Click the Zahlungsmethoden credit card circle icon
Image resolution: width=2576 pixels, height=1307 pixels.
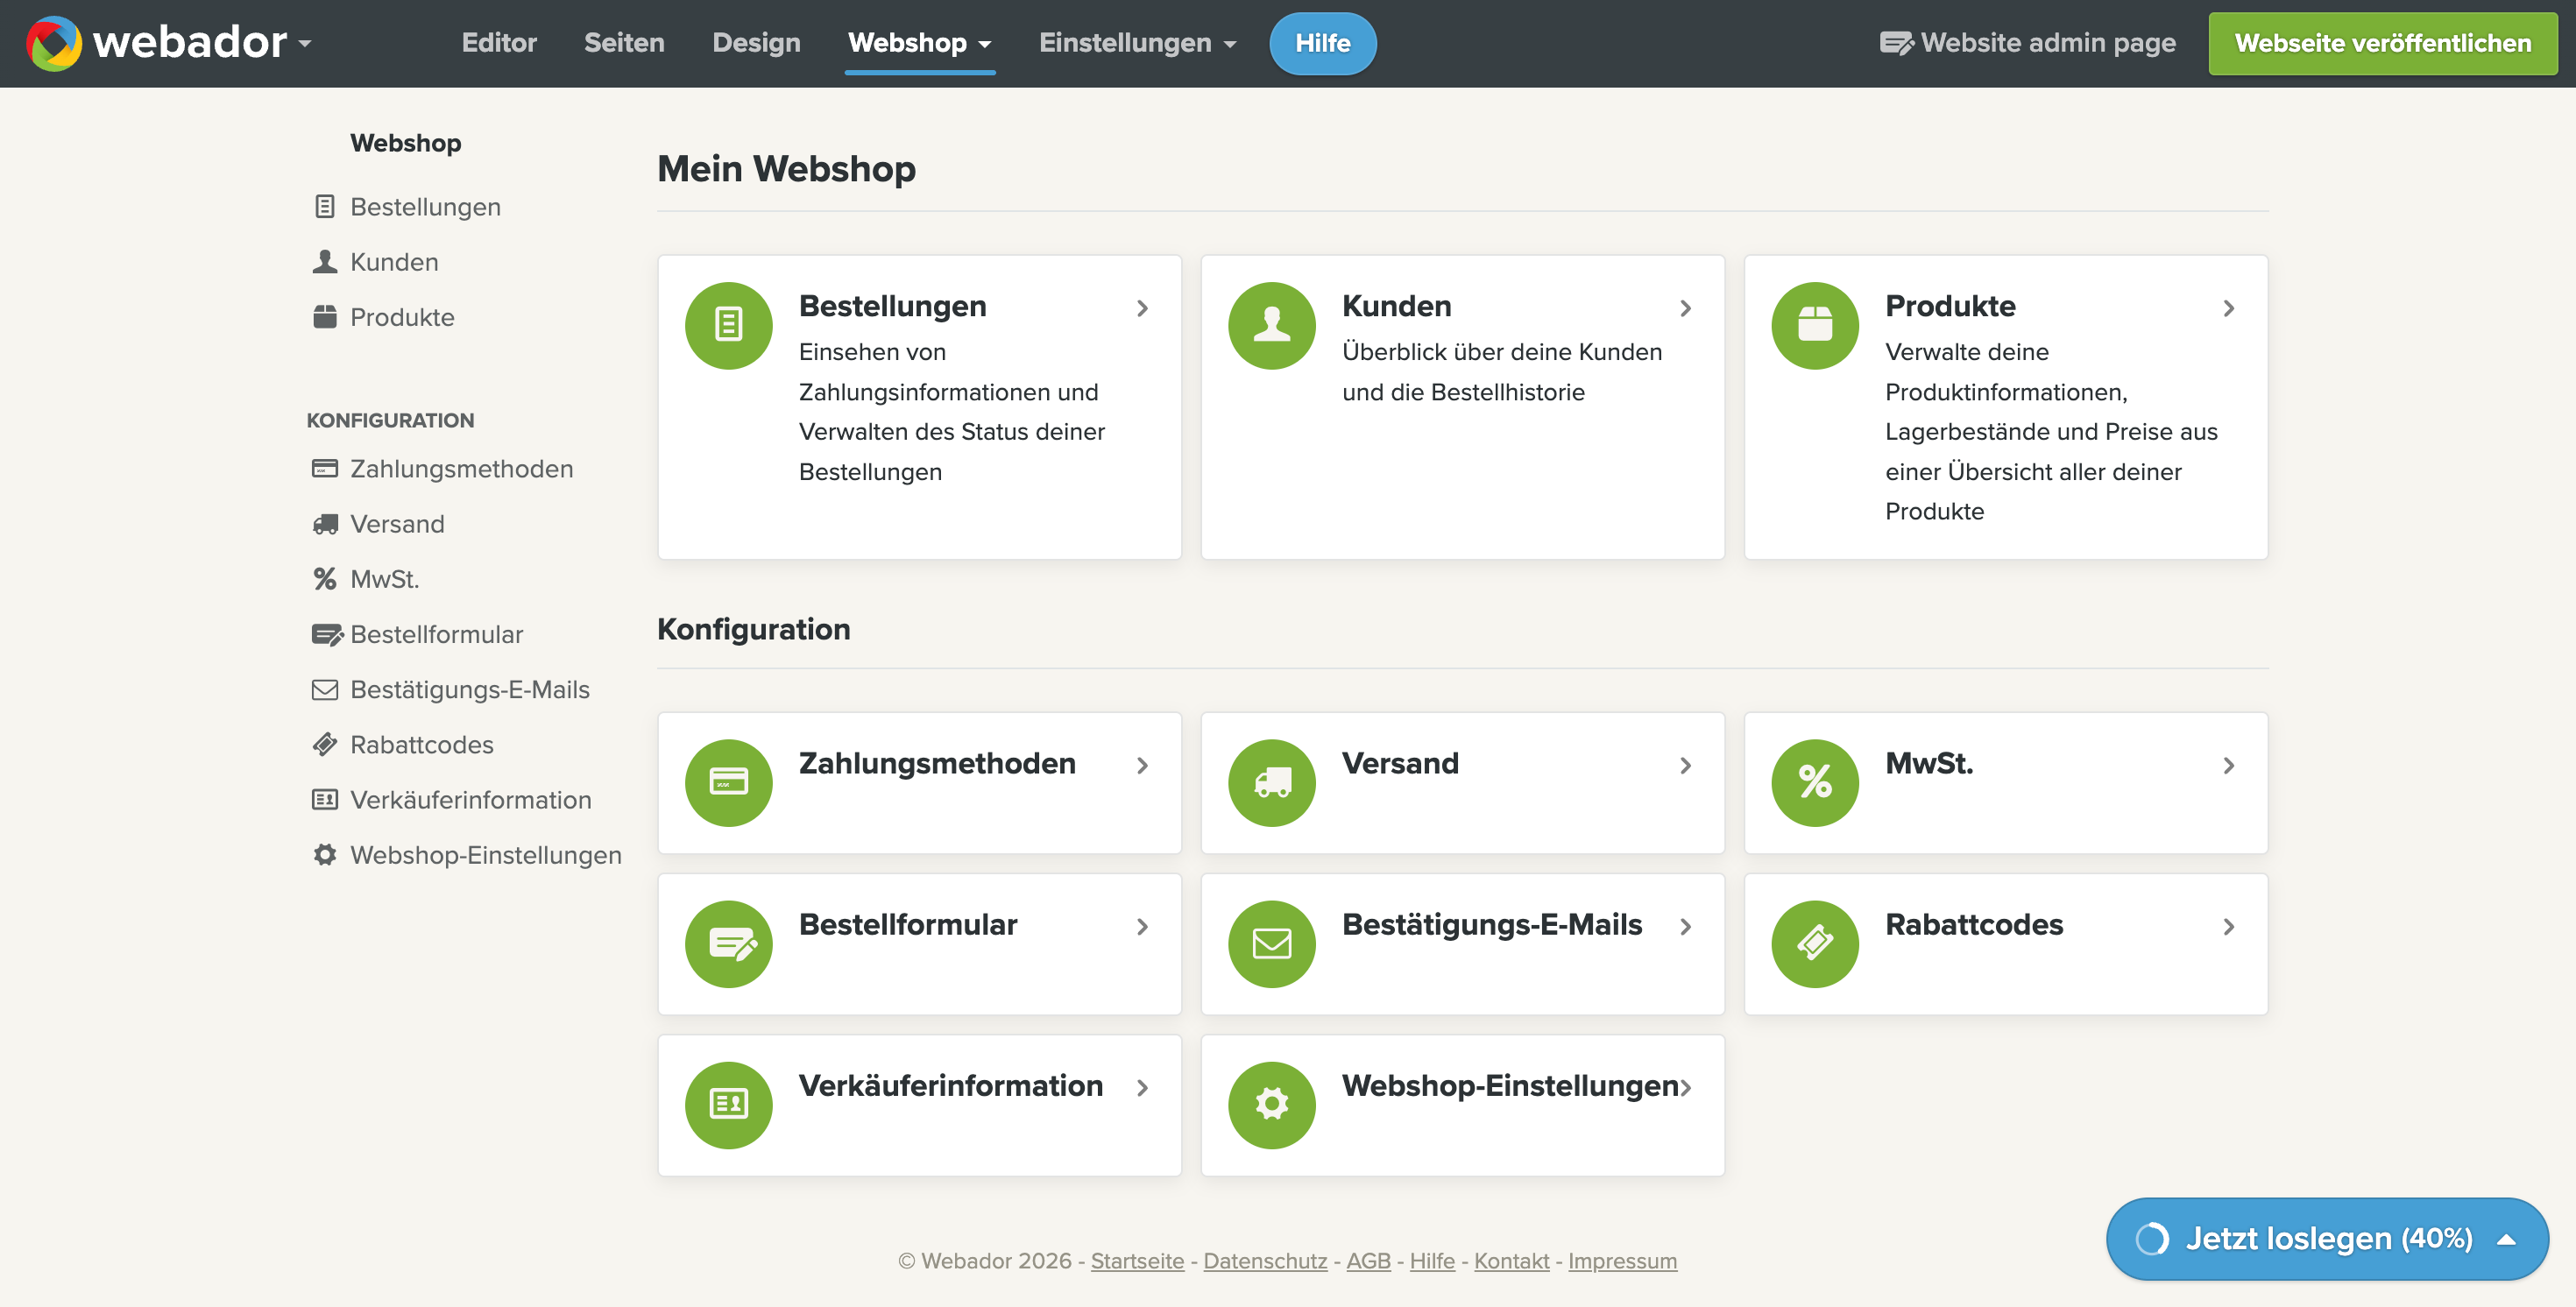[728, 782]
